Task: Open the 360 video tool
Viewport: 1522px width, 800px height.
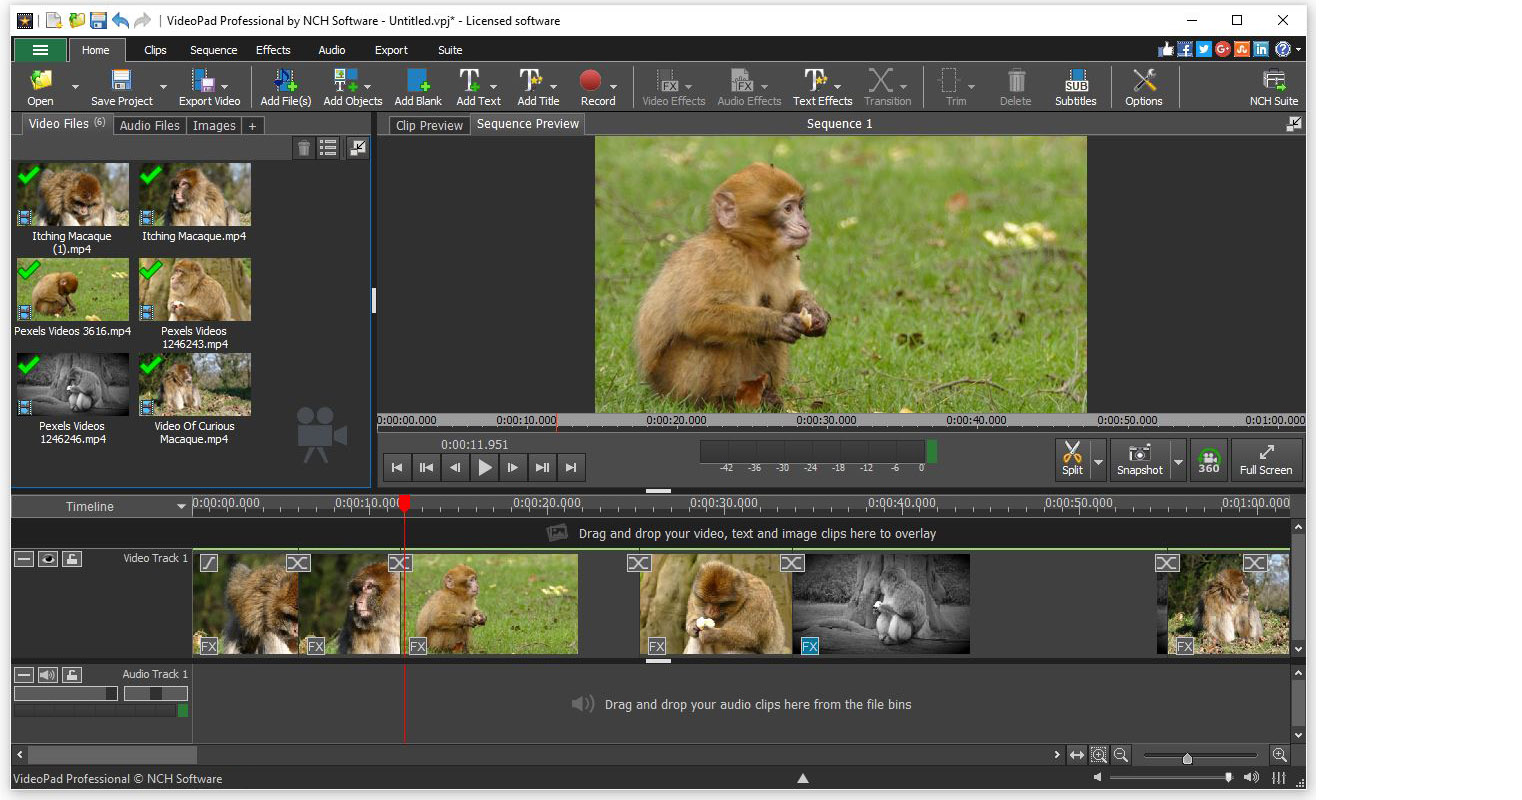Action: tap(1209, 460)
